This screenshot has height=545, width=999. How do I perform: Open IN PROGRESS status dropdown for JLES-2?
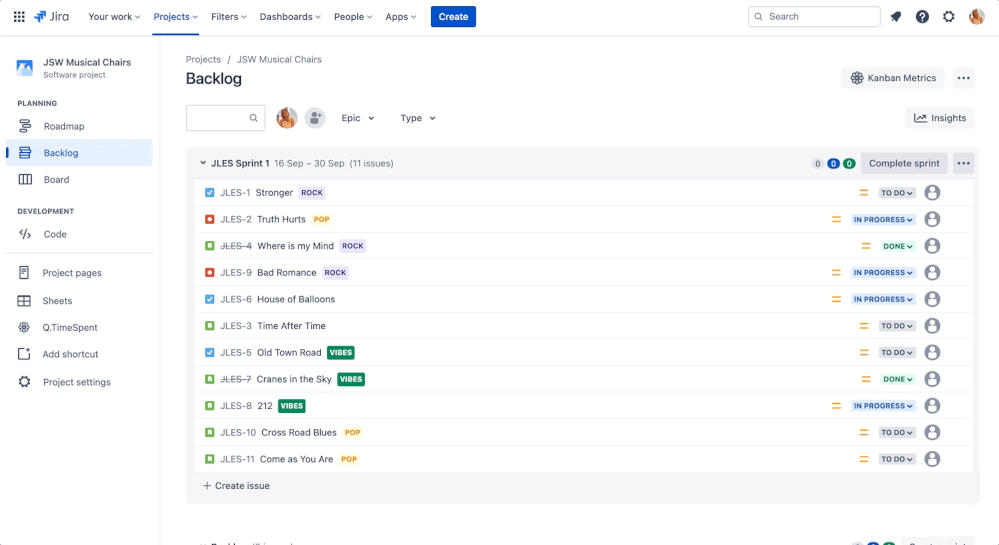(x=883, y=220)
